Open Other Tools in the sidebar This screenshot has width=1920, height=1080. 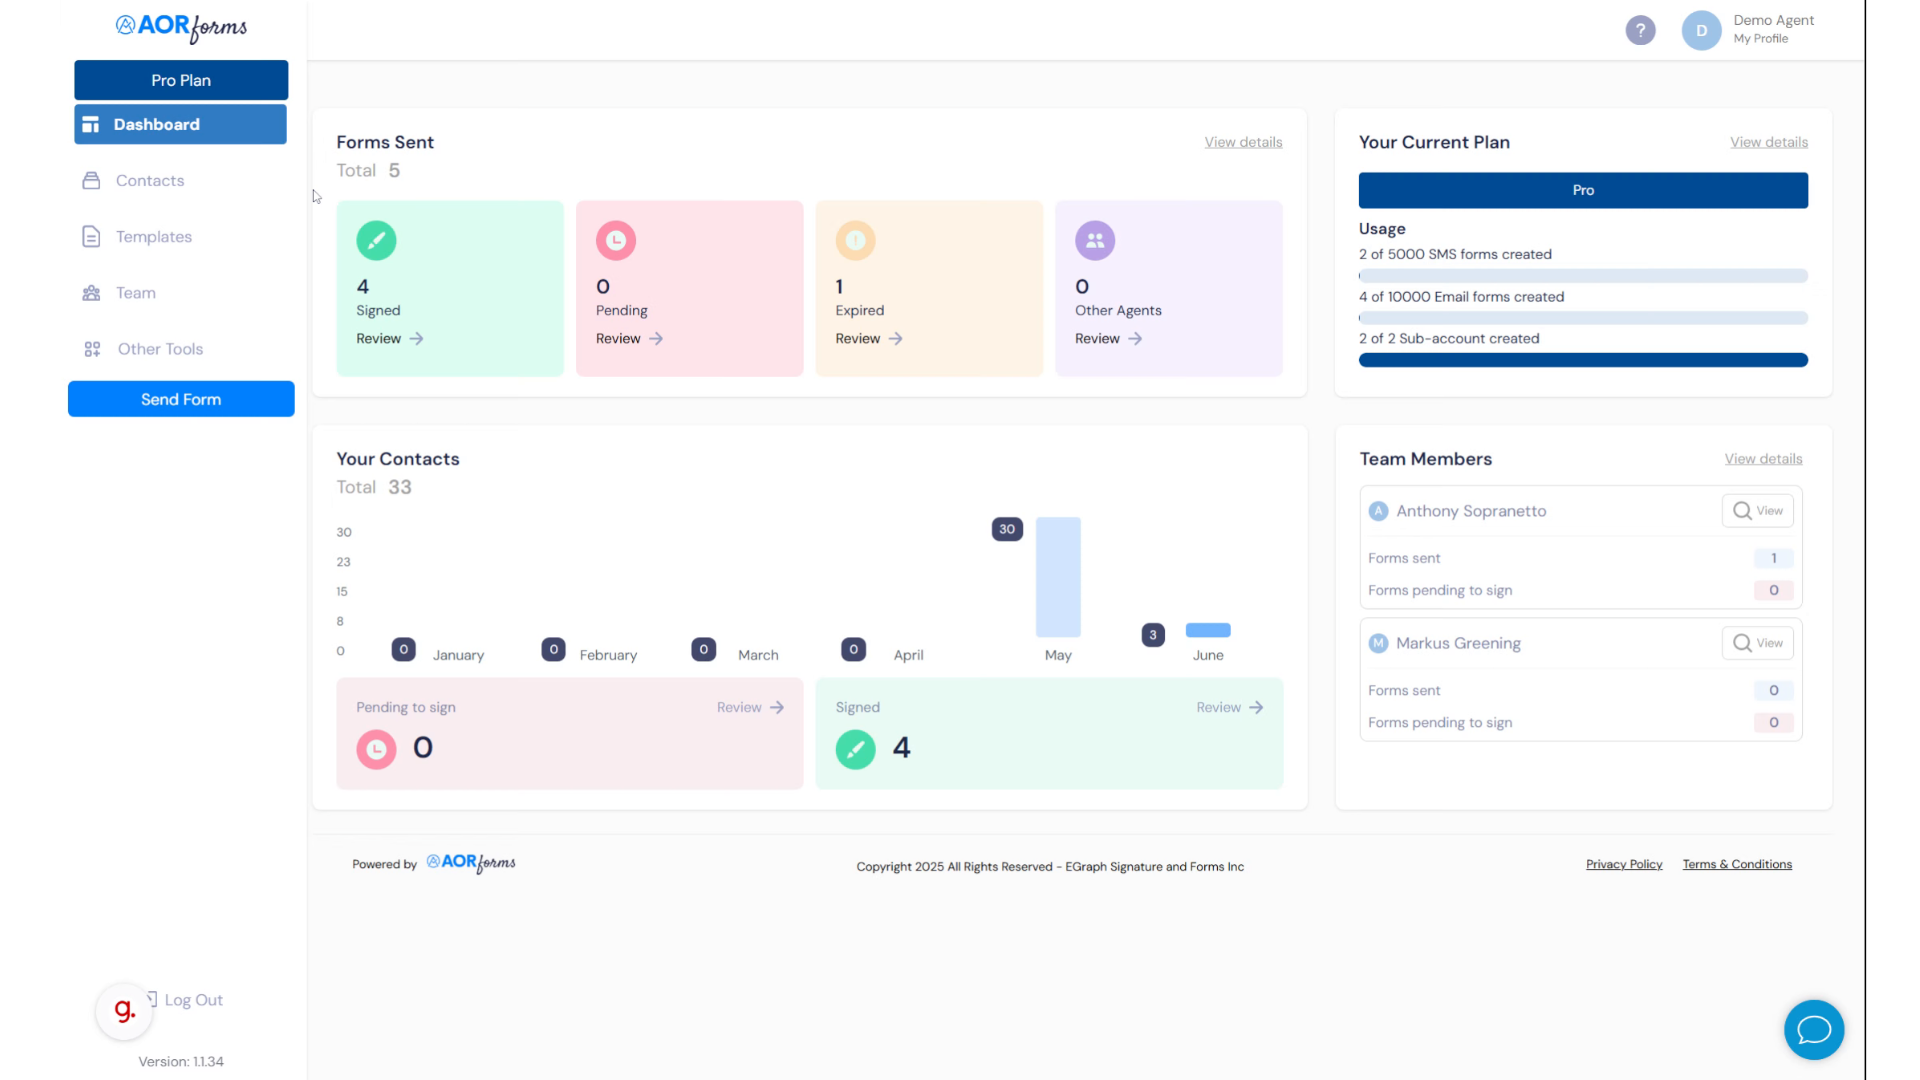click(x=160, y=349)
